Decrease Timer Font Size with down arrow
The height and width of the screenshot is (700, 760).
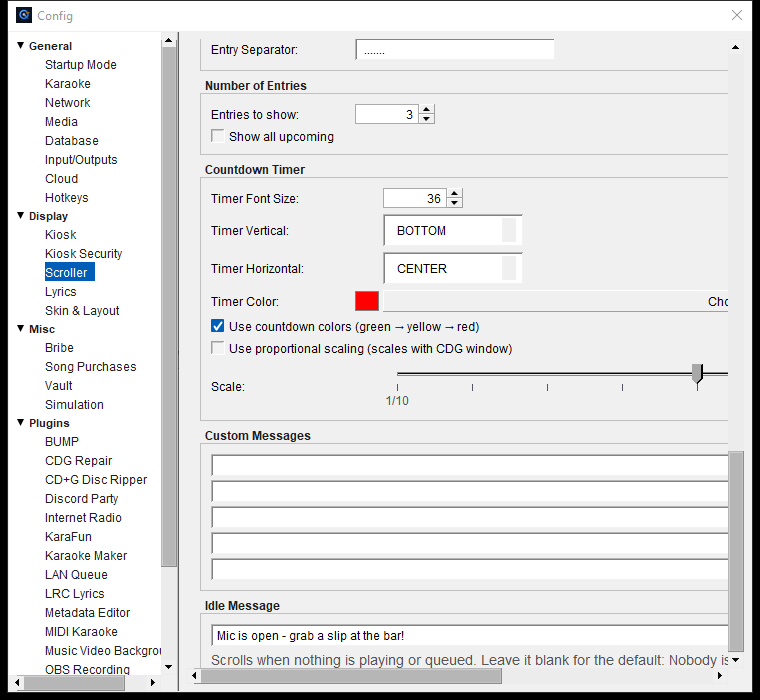pos(454,203)
